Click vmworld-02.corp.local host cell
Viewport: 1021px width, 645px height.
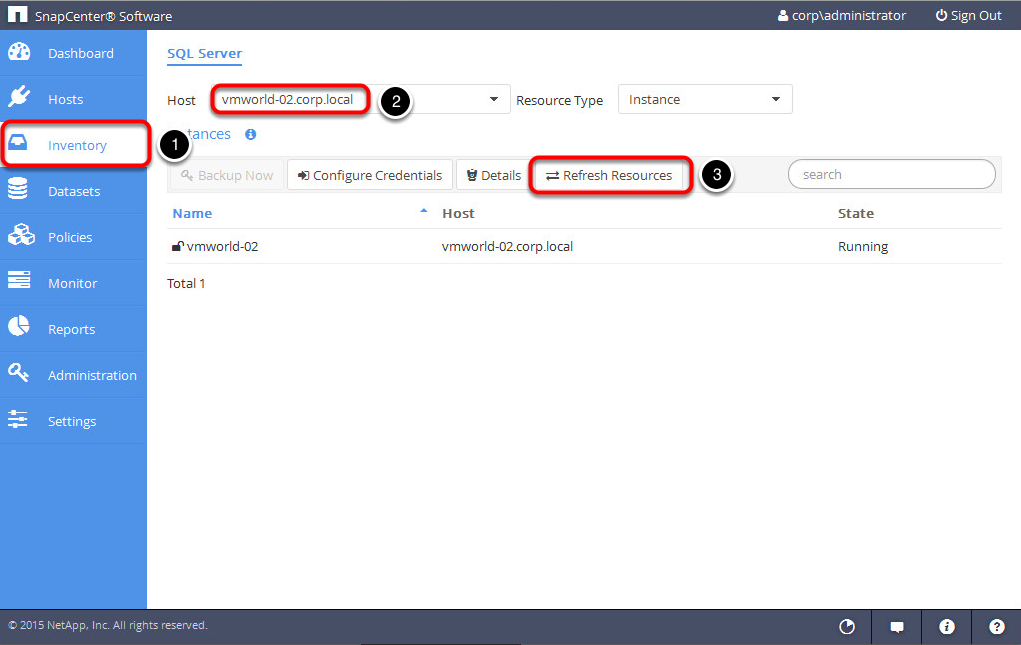507,247
